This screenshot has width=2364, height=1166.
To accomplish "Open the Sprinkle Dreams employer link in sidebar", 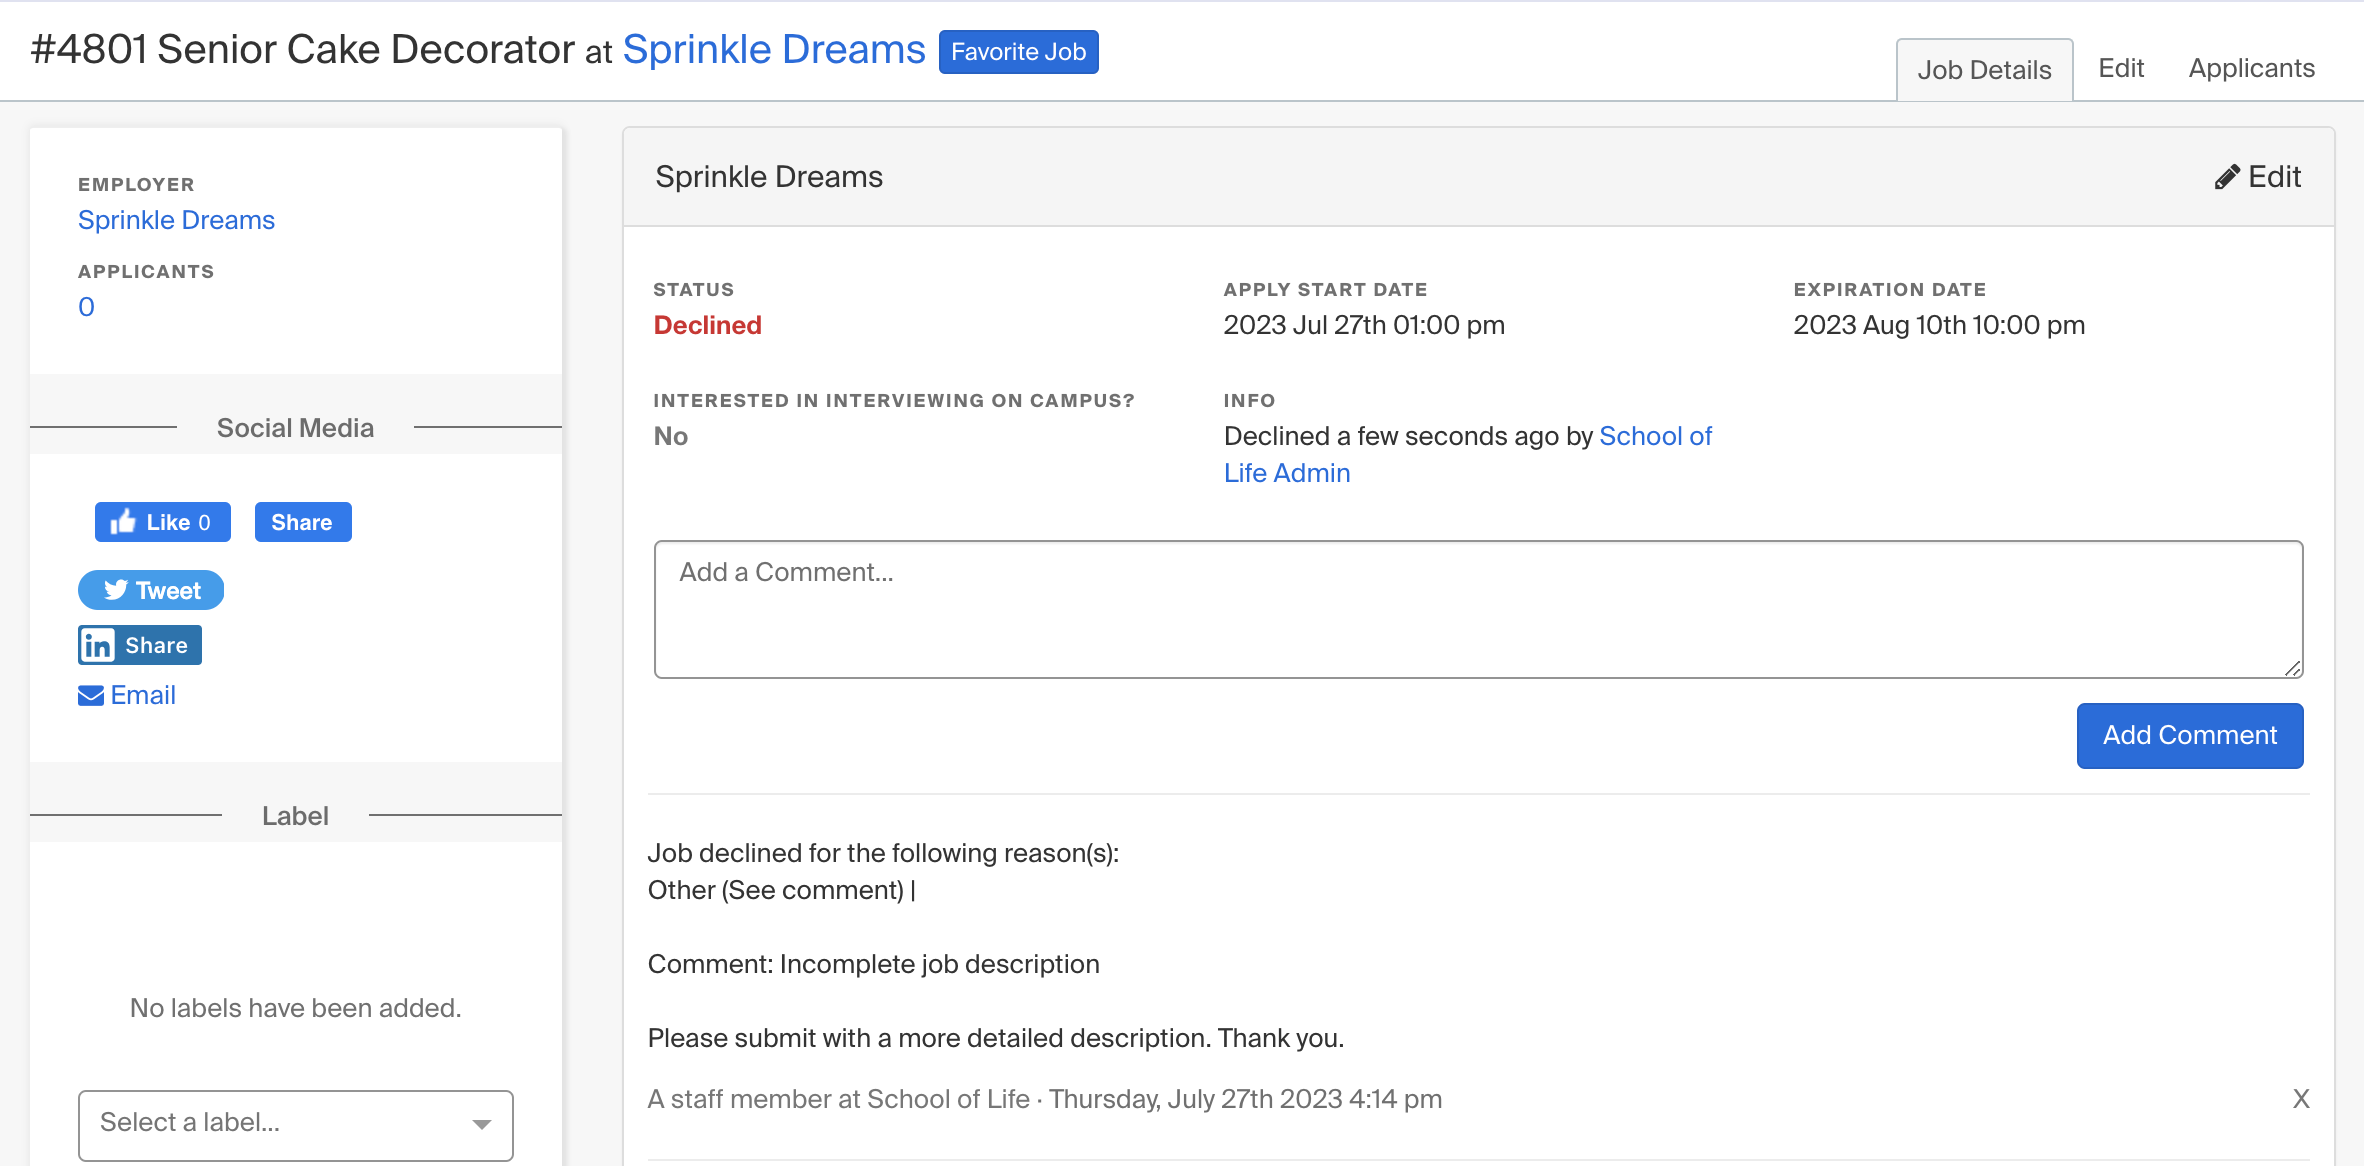I will tap(176, 220).
